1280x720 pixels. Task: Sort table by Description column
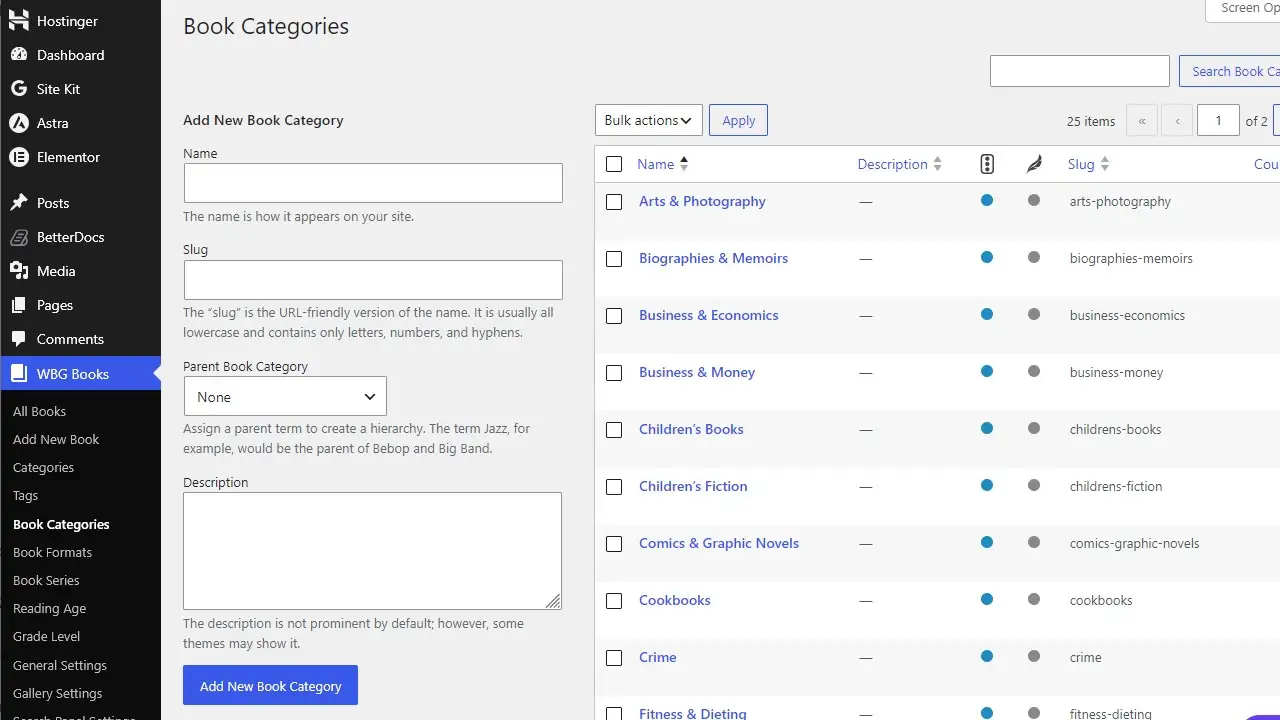pos(899,164)
